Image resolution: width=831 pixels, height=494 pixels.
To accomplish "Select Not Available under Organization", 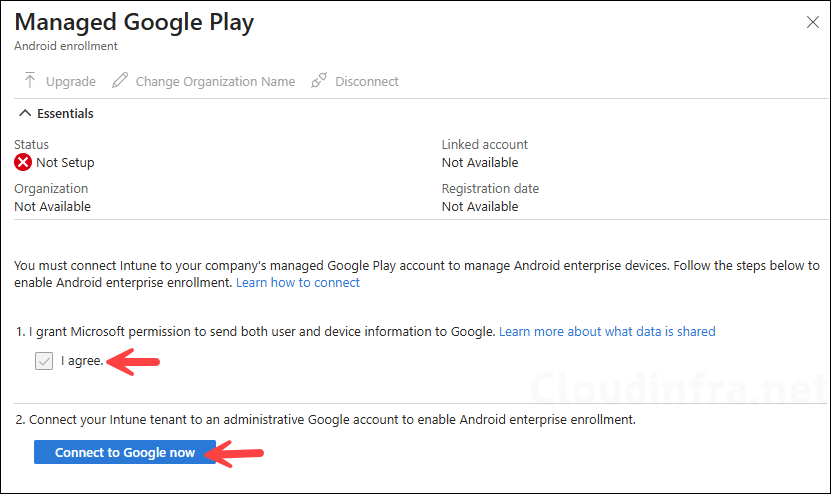I will (52, 207).
